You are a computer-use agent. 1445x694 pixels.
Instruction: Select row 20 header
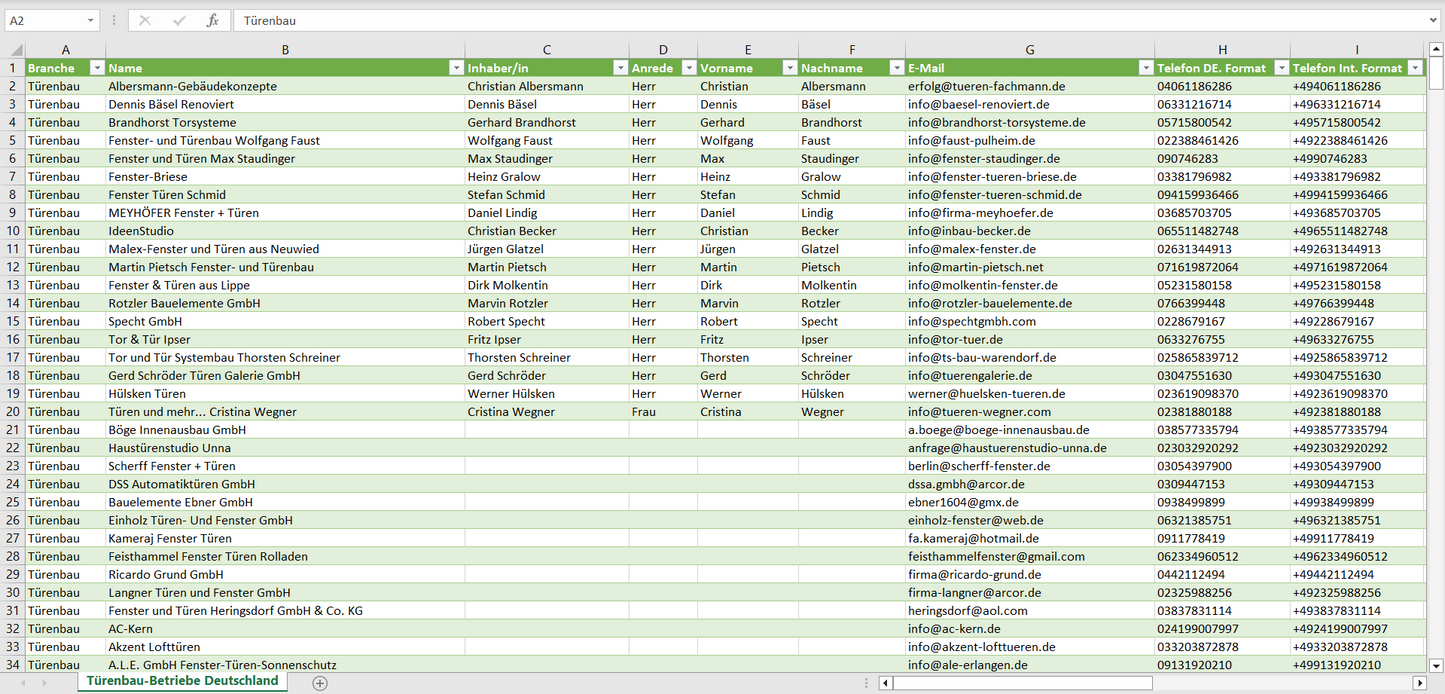pyautogui.click(x=13, y=412)
